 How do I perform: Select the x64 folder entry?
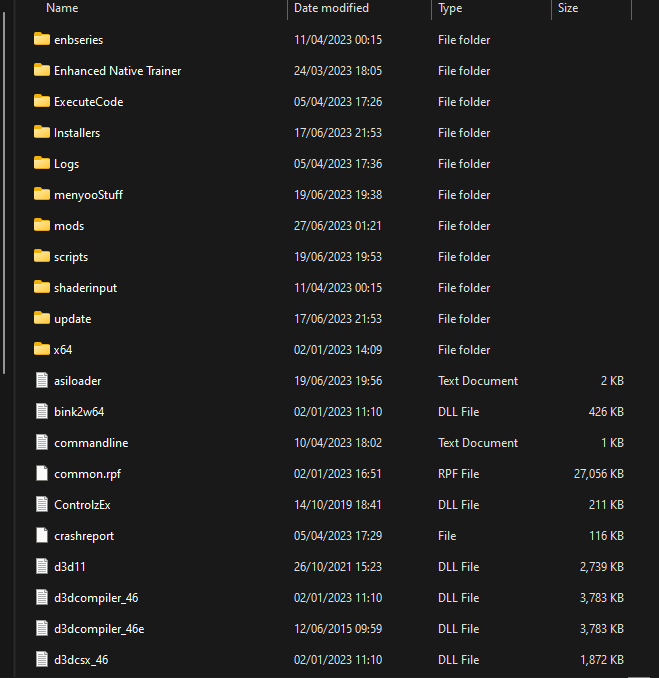63,350
